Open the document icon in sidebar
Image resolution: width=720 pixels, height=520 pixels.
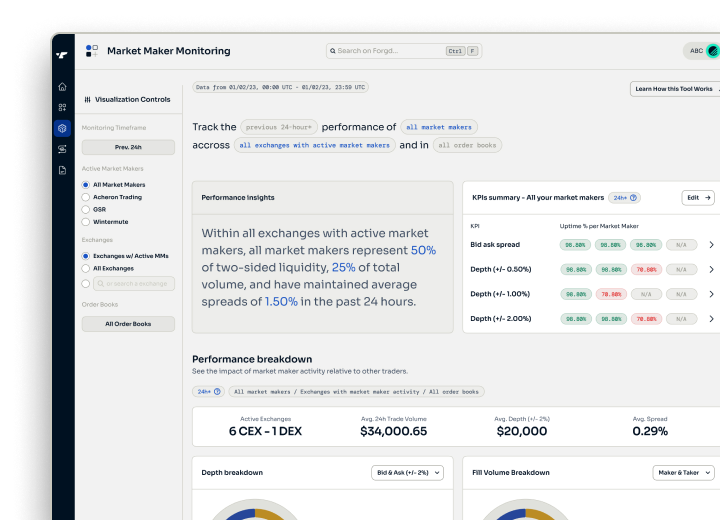62,170
